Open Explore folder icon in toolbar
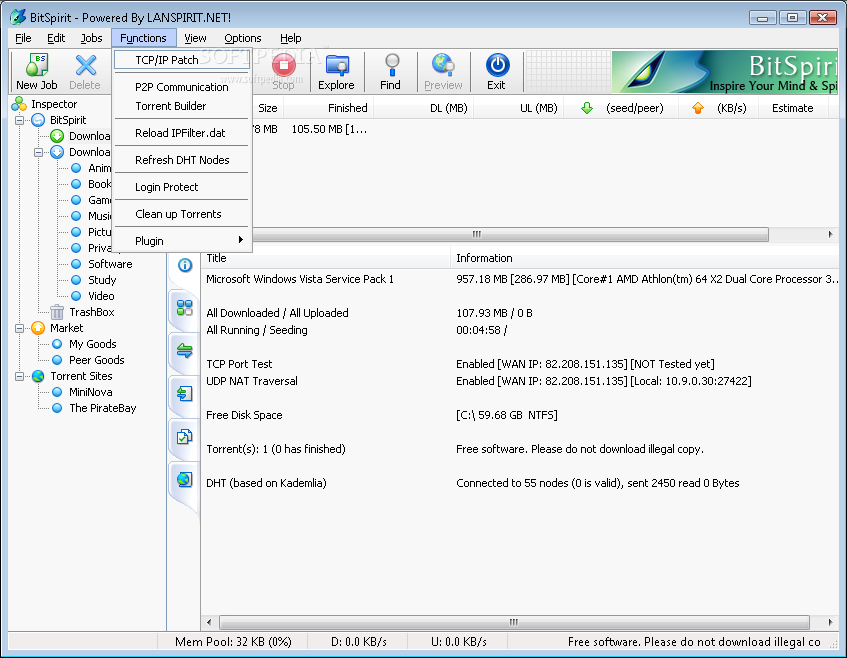The height and width of the screenshot is (658, 847). 337,65
